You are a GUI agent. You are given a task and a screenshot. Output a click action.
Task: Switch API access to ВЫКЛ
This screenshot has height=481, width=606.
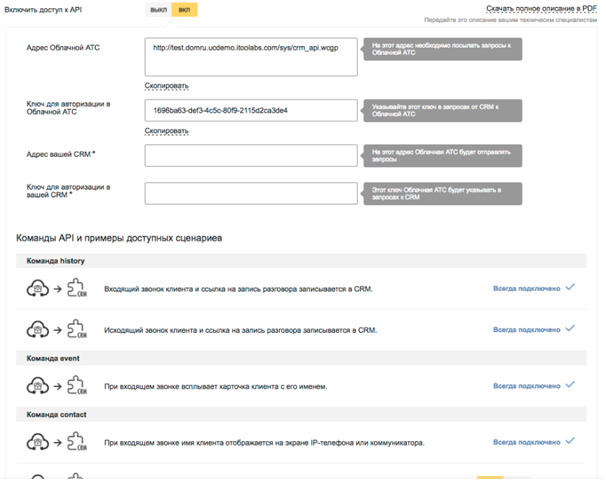[x=158, y=9]
